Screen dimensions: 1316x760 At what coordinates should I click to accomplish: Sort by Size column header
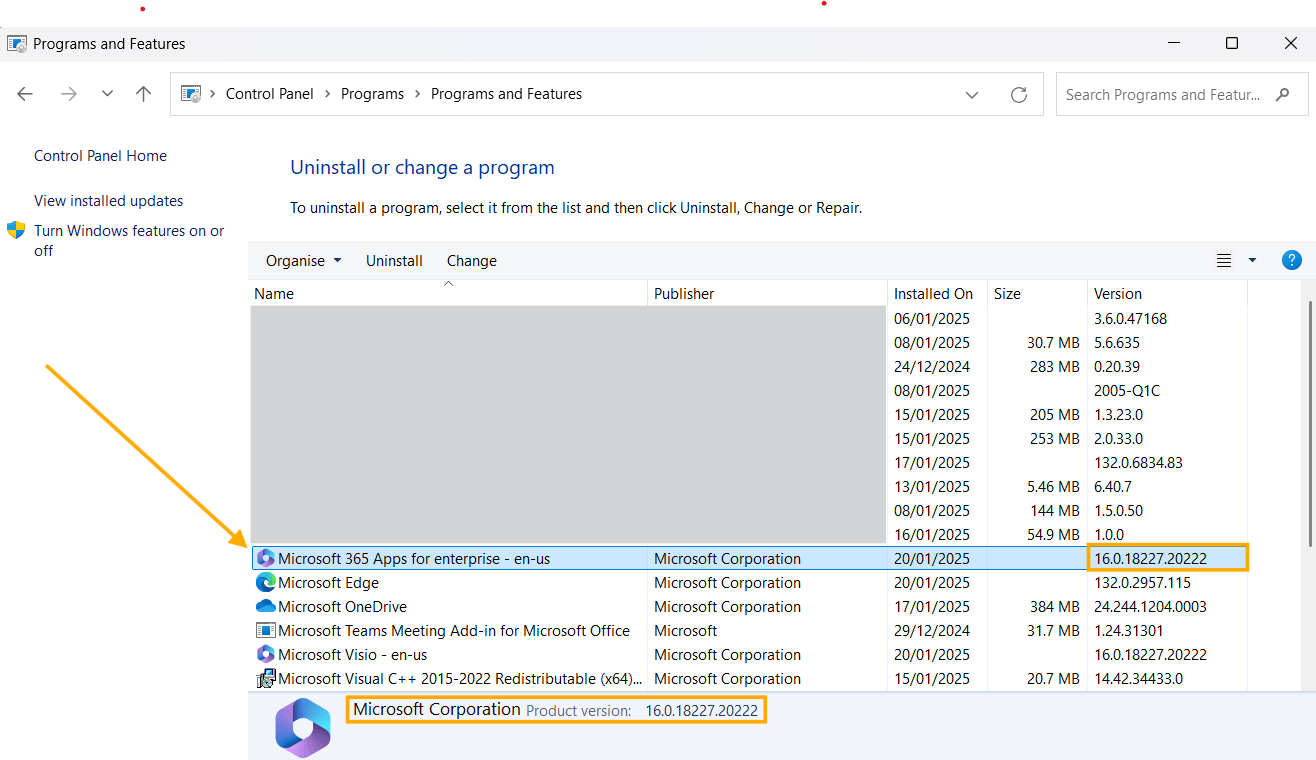[x=1037, y=293]
